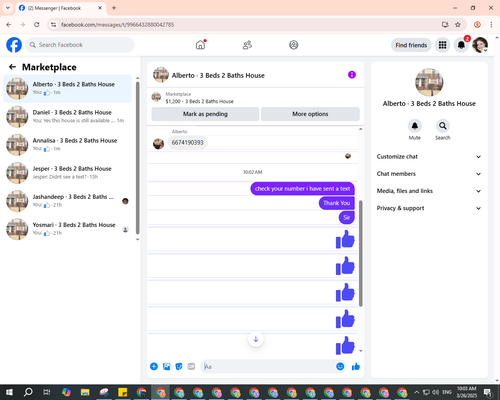Select the Messenger Facebook browser tab
Viewport: 500px width, 400px height.
click(61, 8)
